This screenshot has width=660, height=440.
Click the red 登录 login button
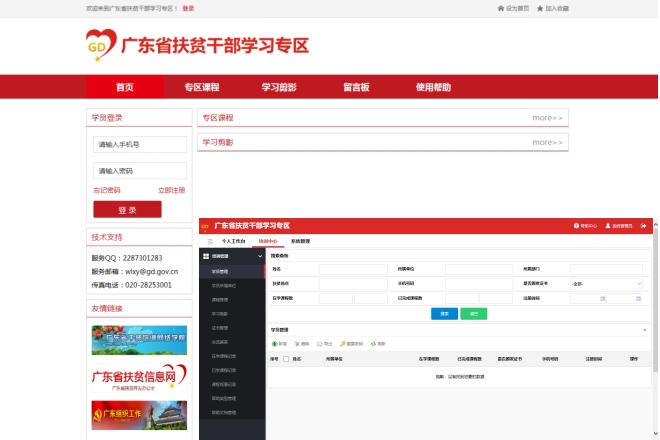click(127, 210)
